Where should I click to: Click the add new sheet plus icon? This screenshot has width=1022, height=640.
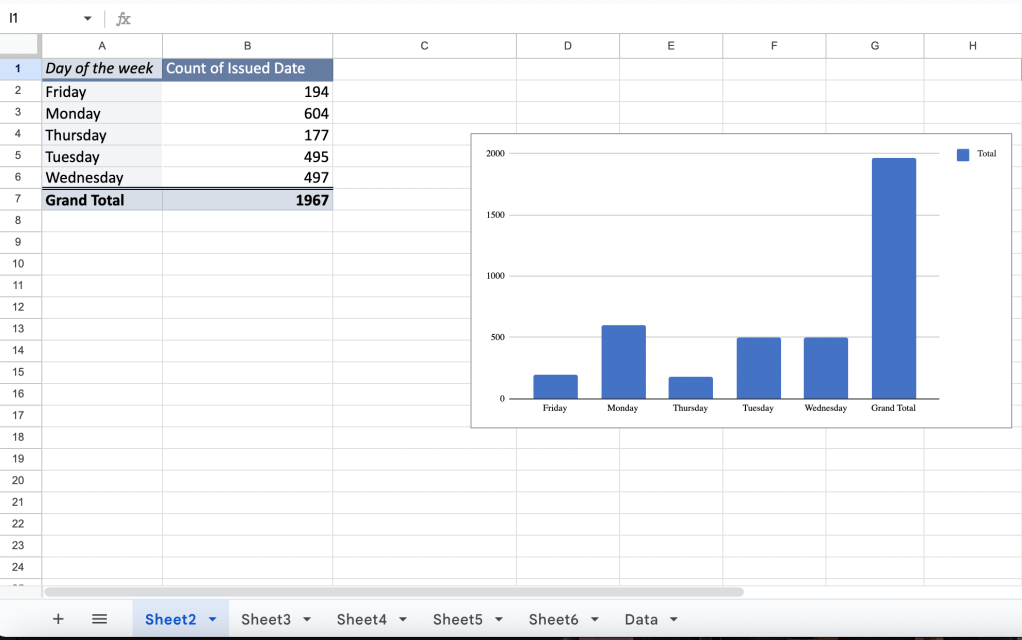tap(58, 619)
